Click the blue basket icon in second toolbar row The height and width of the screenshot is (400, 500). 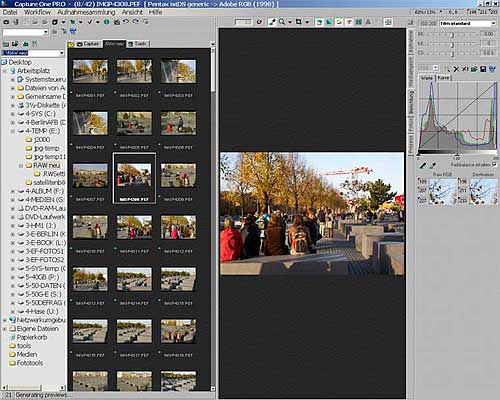coord(73,32)
